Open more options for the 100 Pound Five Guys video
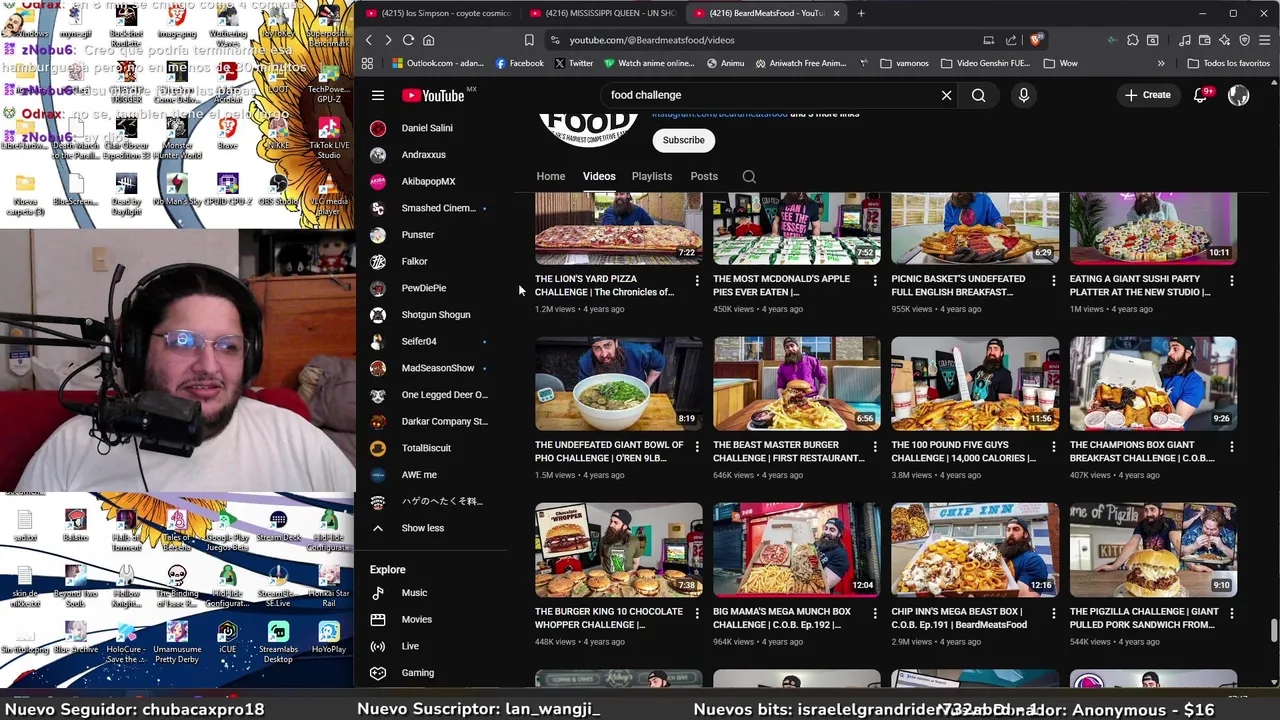This screenshot has width=1280, height=720. point(1053,447)
